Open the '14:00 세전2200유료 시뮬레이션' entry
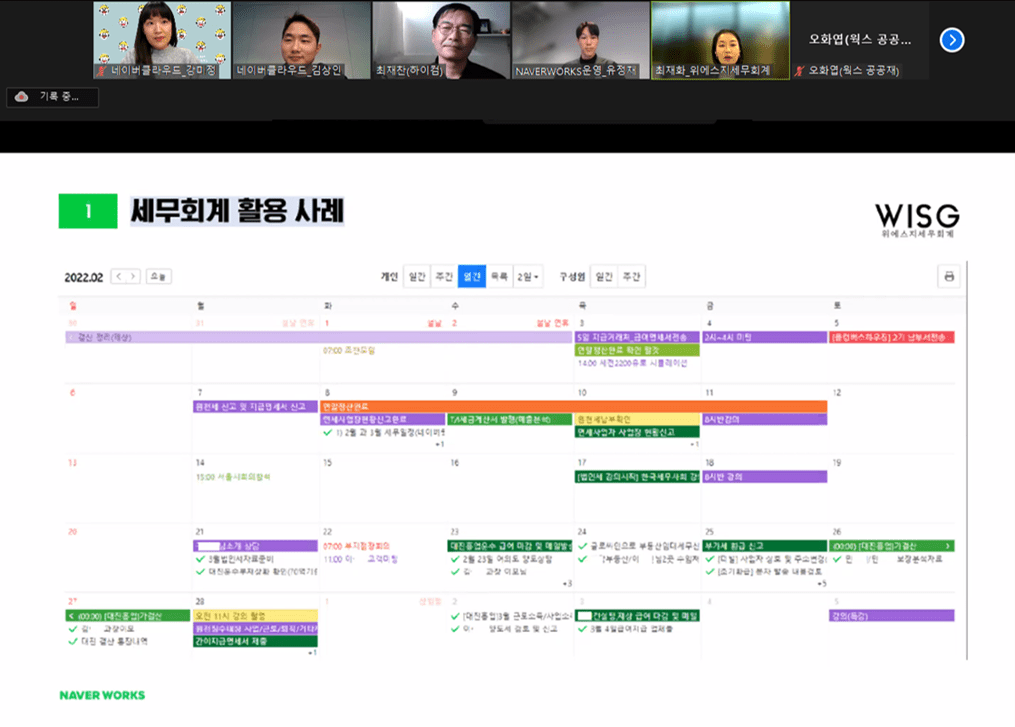The image size is (1015, 727). (x=632, y=363)
